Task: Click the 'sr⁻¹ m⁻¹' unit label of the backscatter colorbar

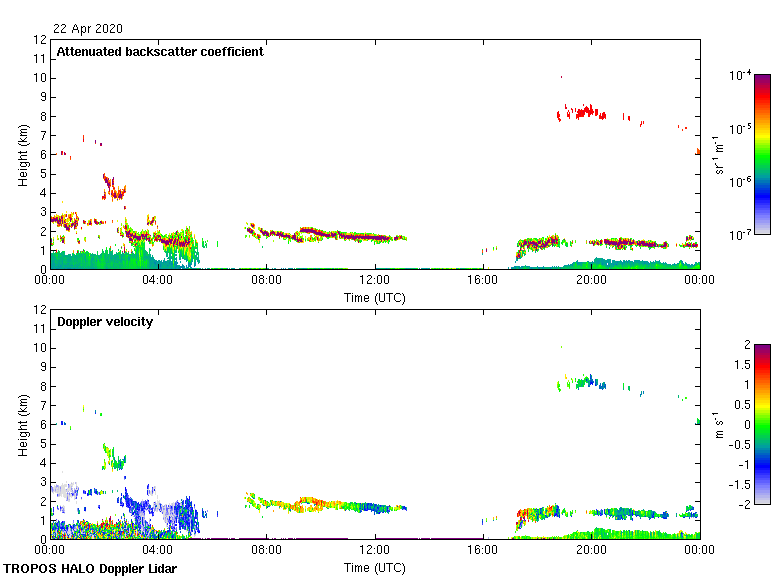Action: click(720, 154)
